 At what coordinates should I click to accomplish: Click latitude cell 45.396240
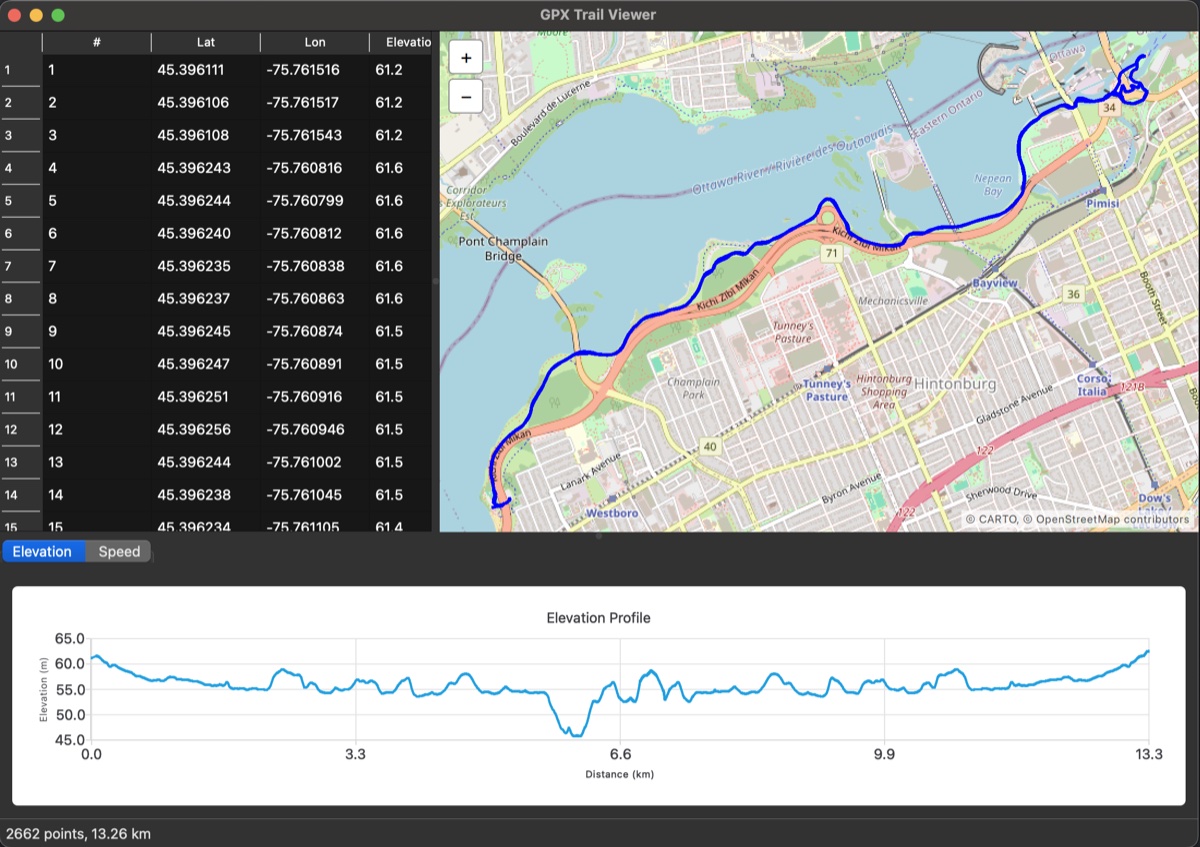click(206, 233)
